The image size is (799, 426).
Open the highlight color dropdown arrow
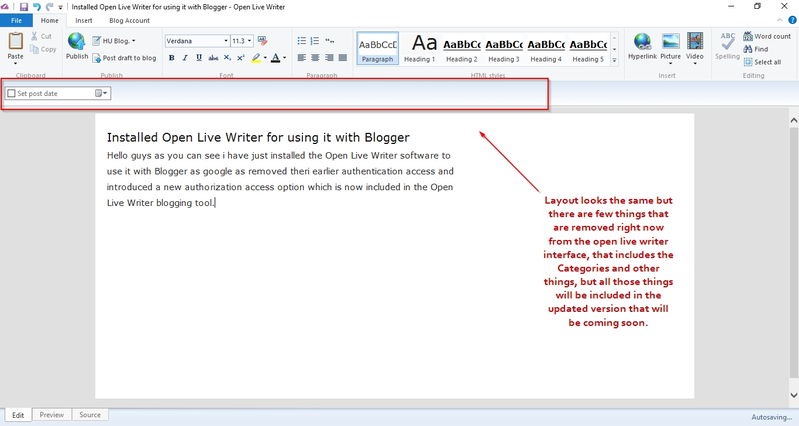tap(265, 58)
